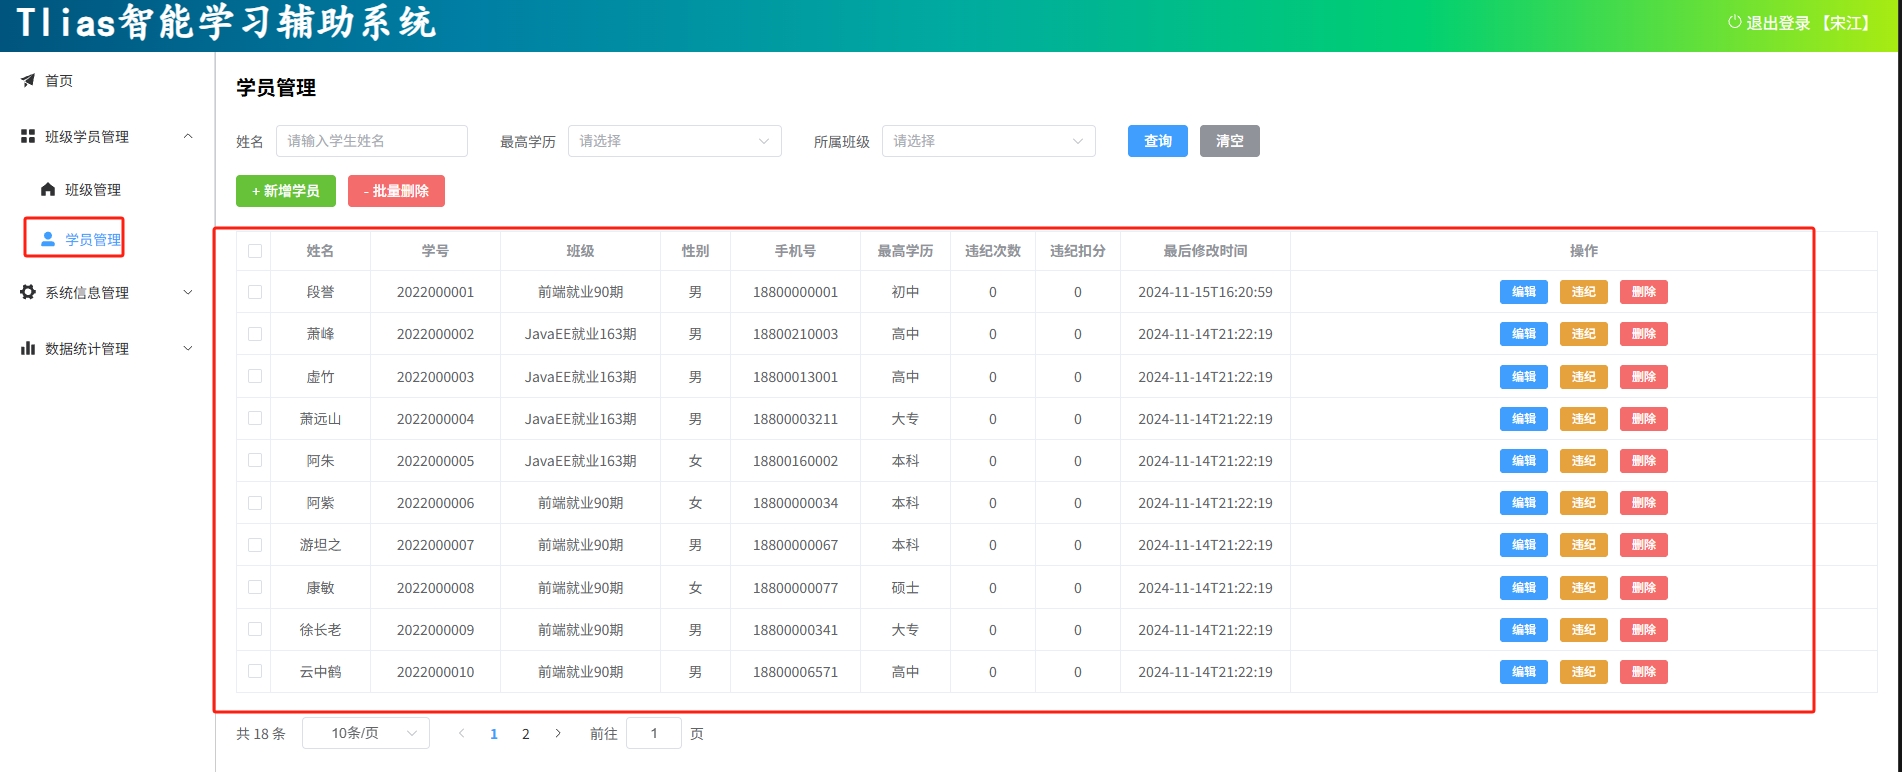
Task: Click the 系统信息管理 gear icon
Action: tap(28, 292)
